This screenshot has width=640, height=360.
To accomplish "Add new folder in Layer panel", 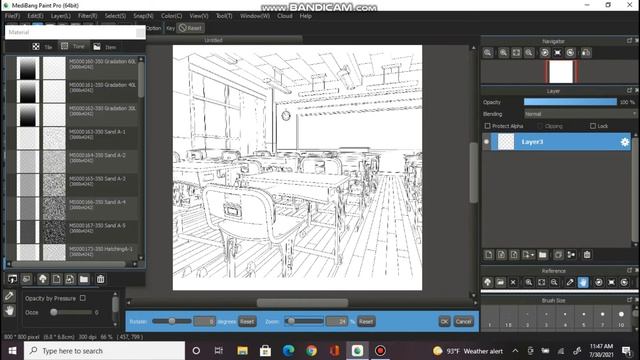I will pyautogui.click(x=542, y=255).
